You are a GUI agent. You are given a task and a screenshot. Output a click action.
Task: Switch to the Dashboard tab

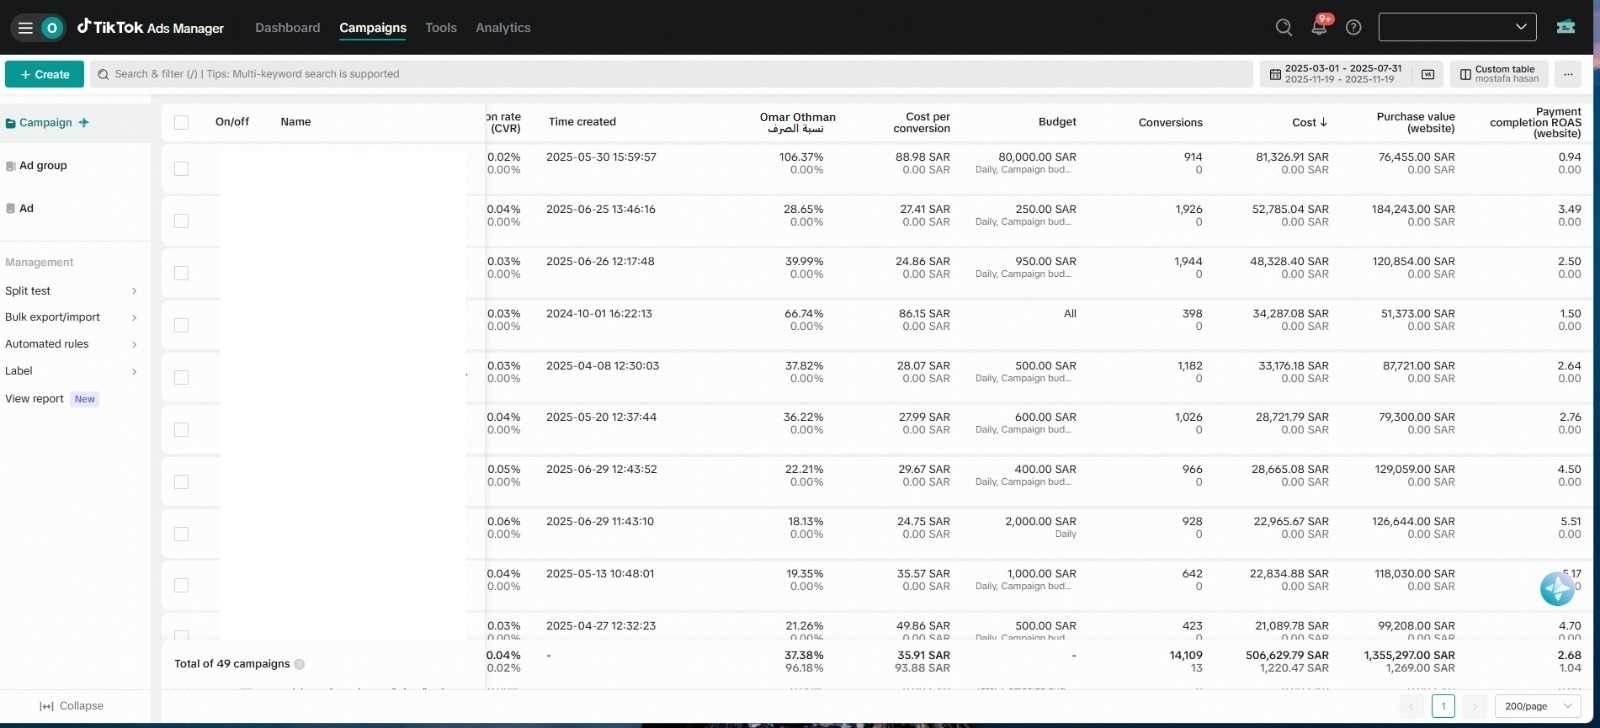[x=288, y=28]
